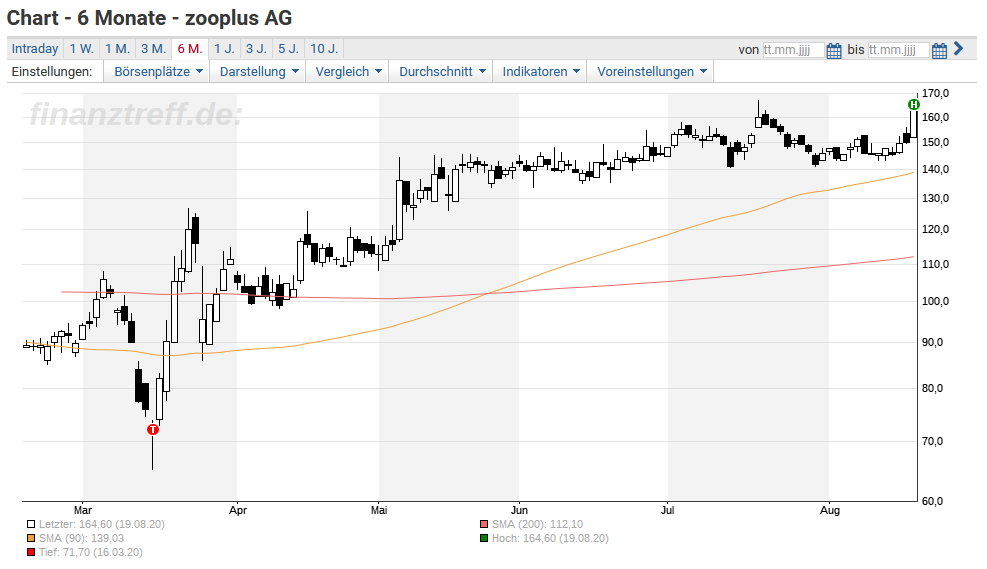This screenshot has width=987, height=569.
Task: Click legend text 'SMA (90): 139,03'
Action: pyautogui.click(x=81, y=539)
